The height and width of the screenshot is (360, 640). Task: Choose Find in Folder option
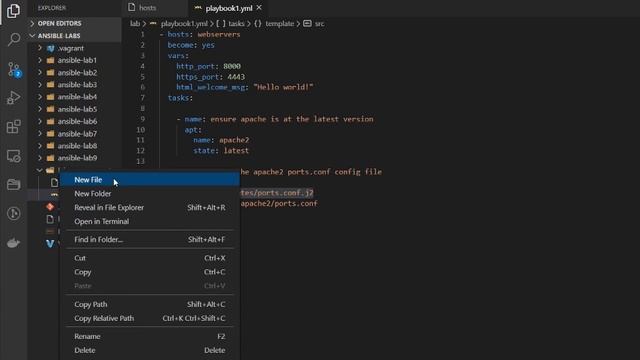[149, 240]
